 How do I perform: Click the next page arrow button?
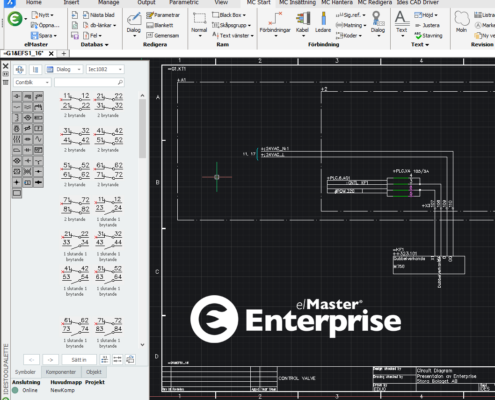tap(50, 360)
